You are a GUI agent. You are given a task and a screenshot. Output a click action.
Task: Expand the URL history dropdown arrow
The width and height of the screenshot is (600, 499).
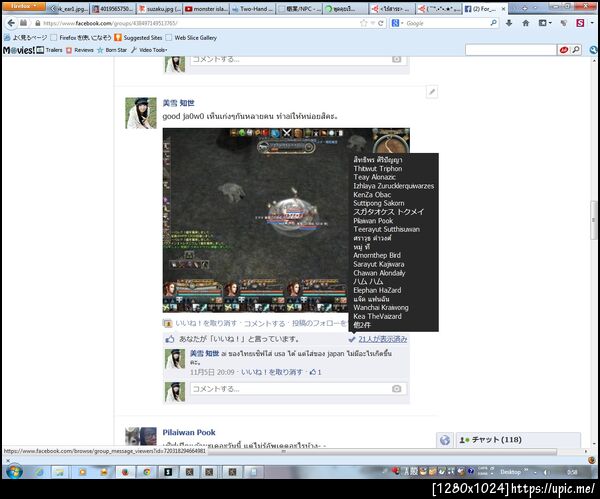point(372,23)
